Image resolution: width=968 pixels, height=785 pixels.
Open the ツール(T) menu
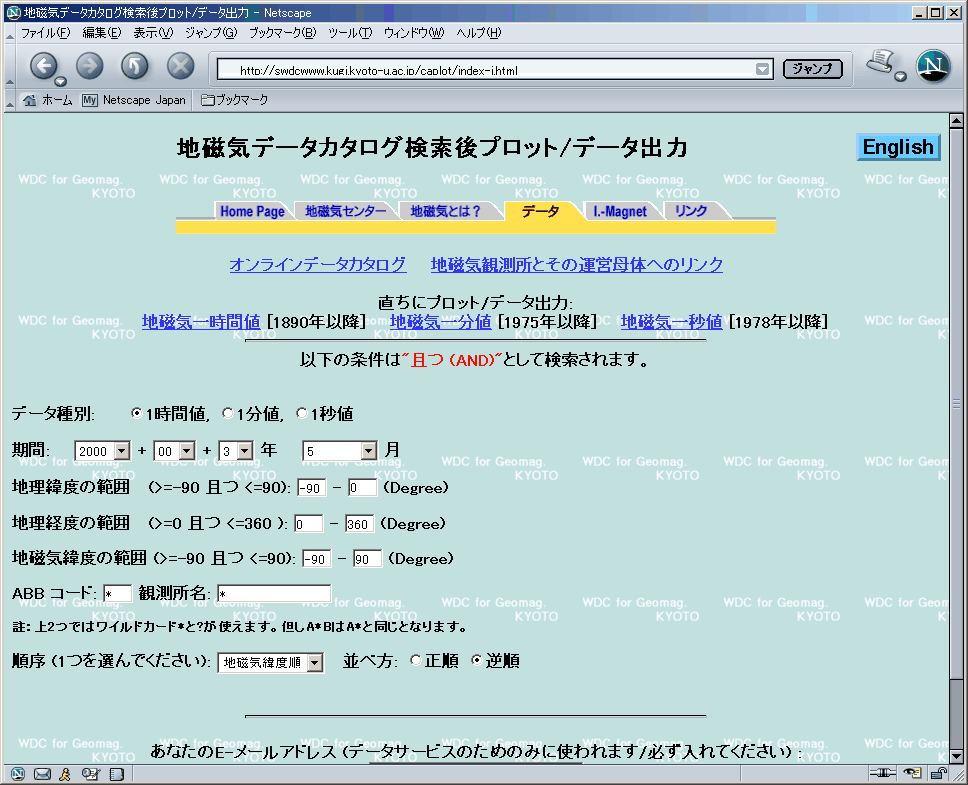(x=350, y=33)
